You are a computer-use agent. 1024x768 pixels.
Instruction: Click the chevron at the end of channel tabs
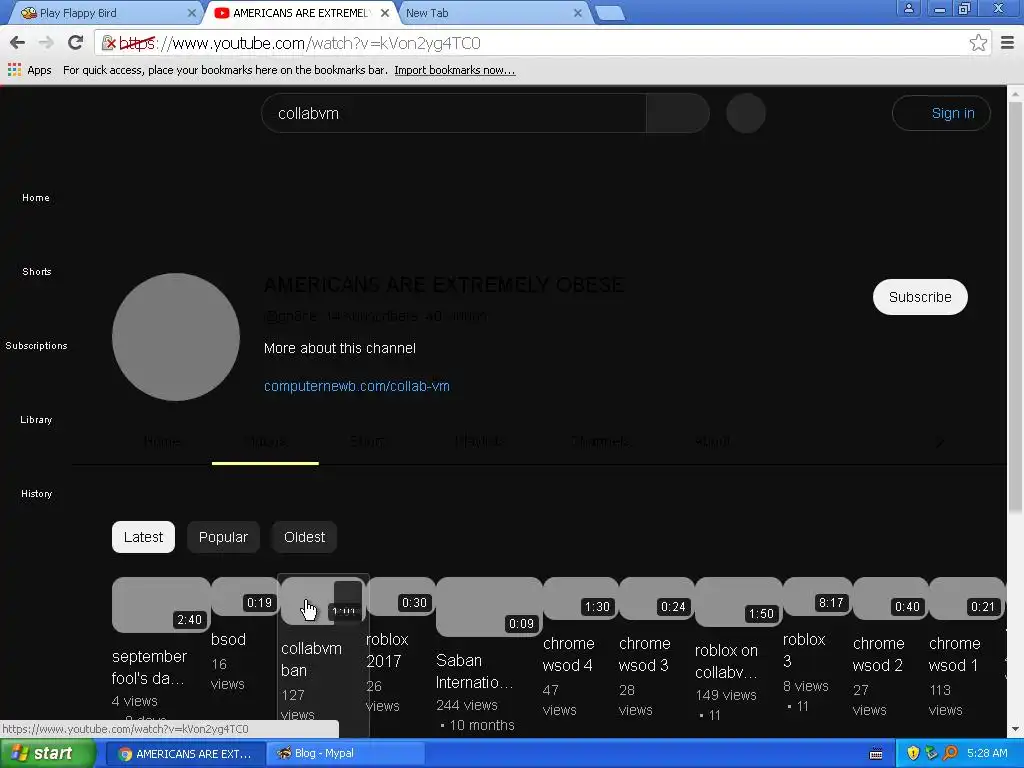[x=940, y=443]
